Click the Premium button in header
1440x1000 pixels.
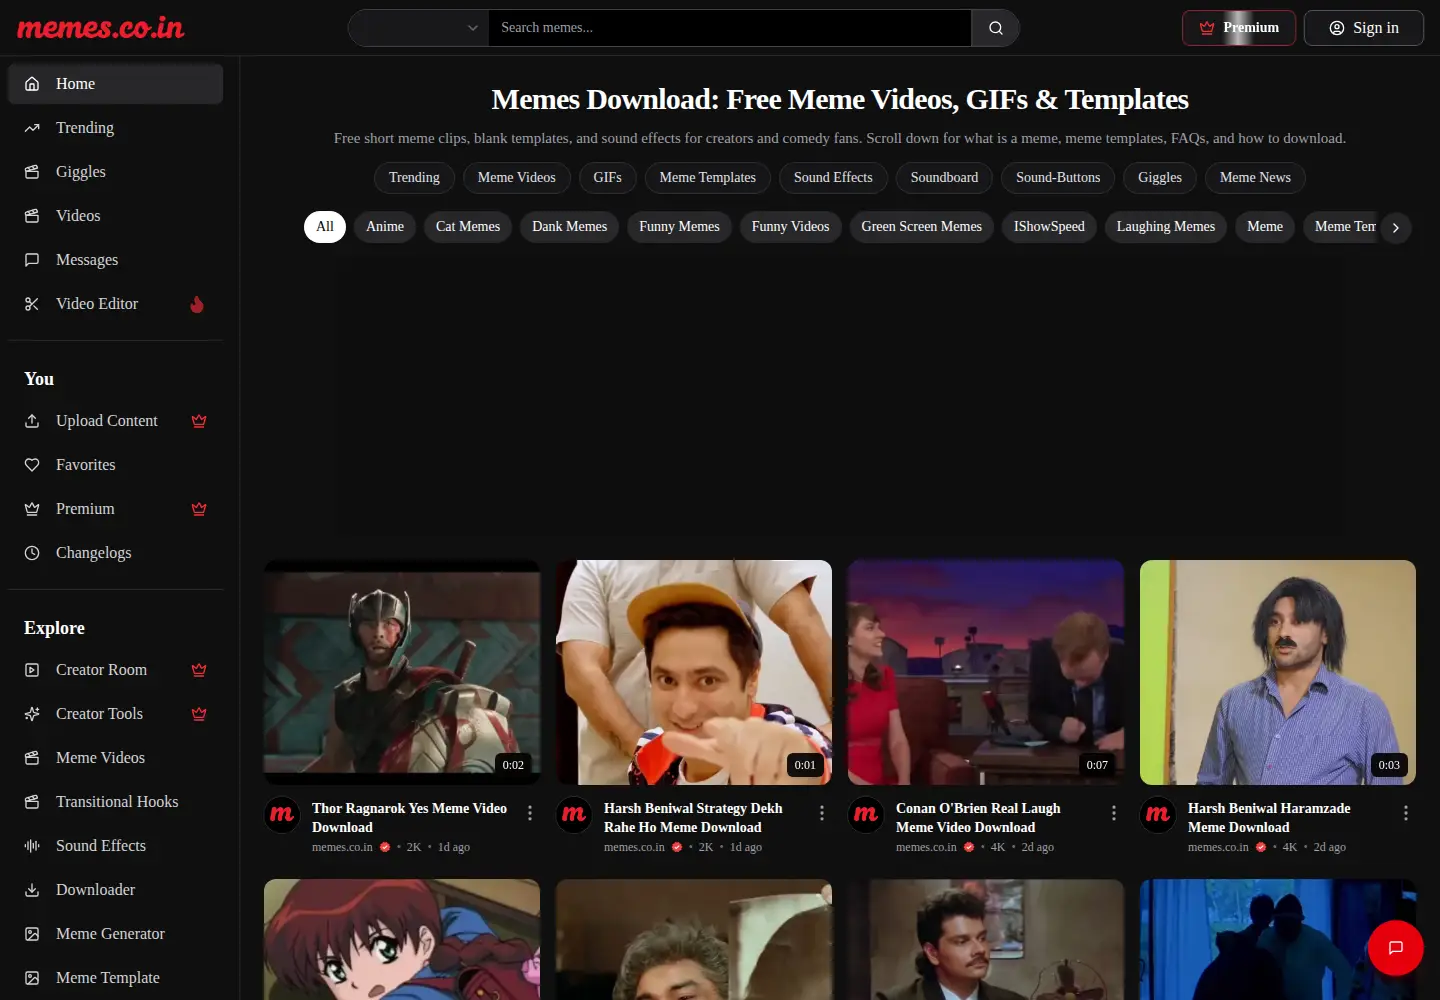(x=1239, y=28)
